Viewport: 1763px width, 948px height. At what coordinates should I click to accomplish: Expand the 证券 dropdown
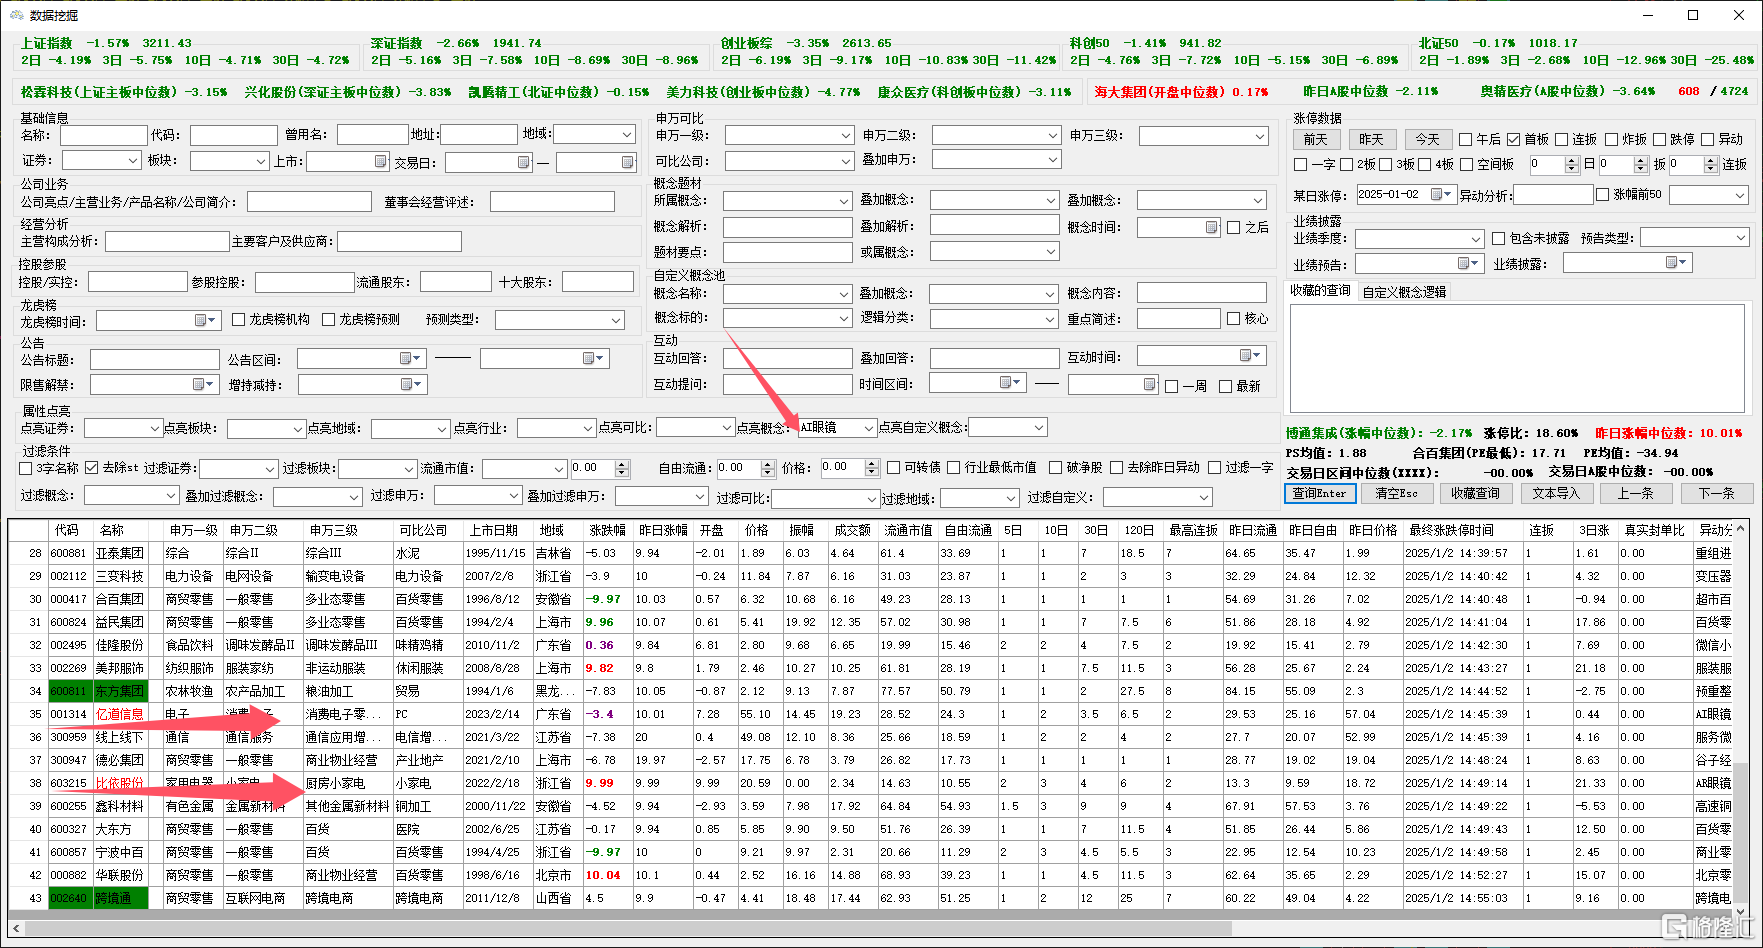click(133, 160)
